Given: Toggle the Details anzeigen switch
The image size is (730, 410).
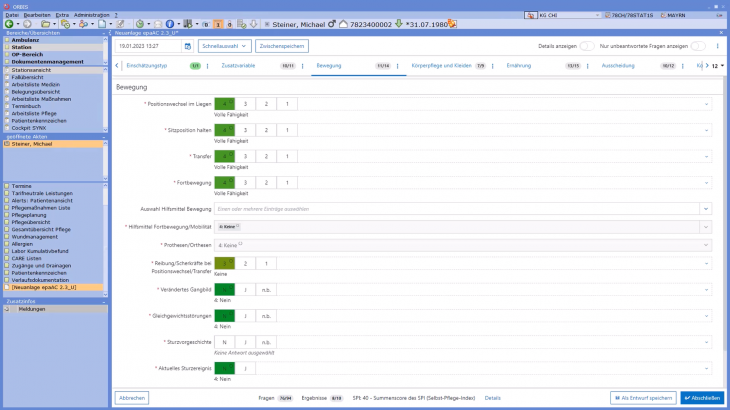Looking at the screenshot, I should pos(586,46).
